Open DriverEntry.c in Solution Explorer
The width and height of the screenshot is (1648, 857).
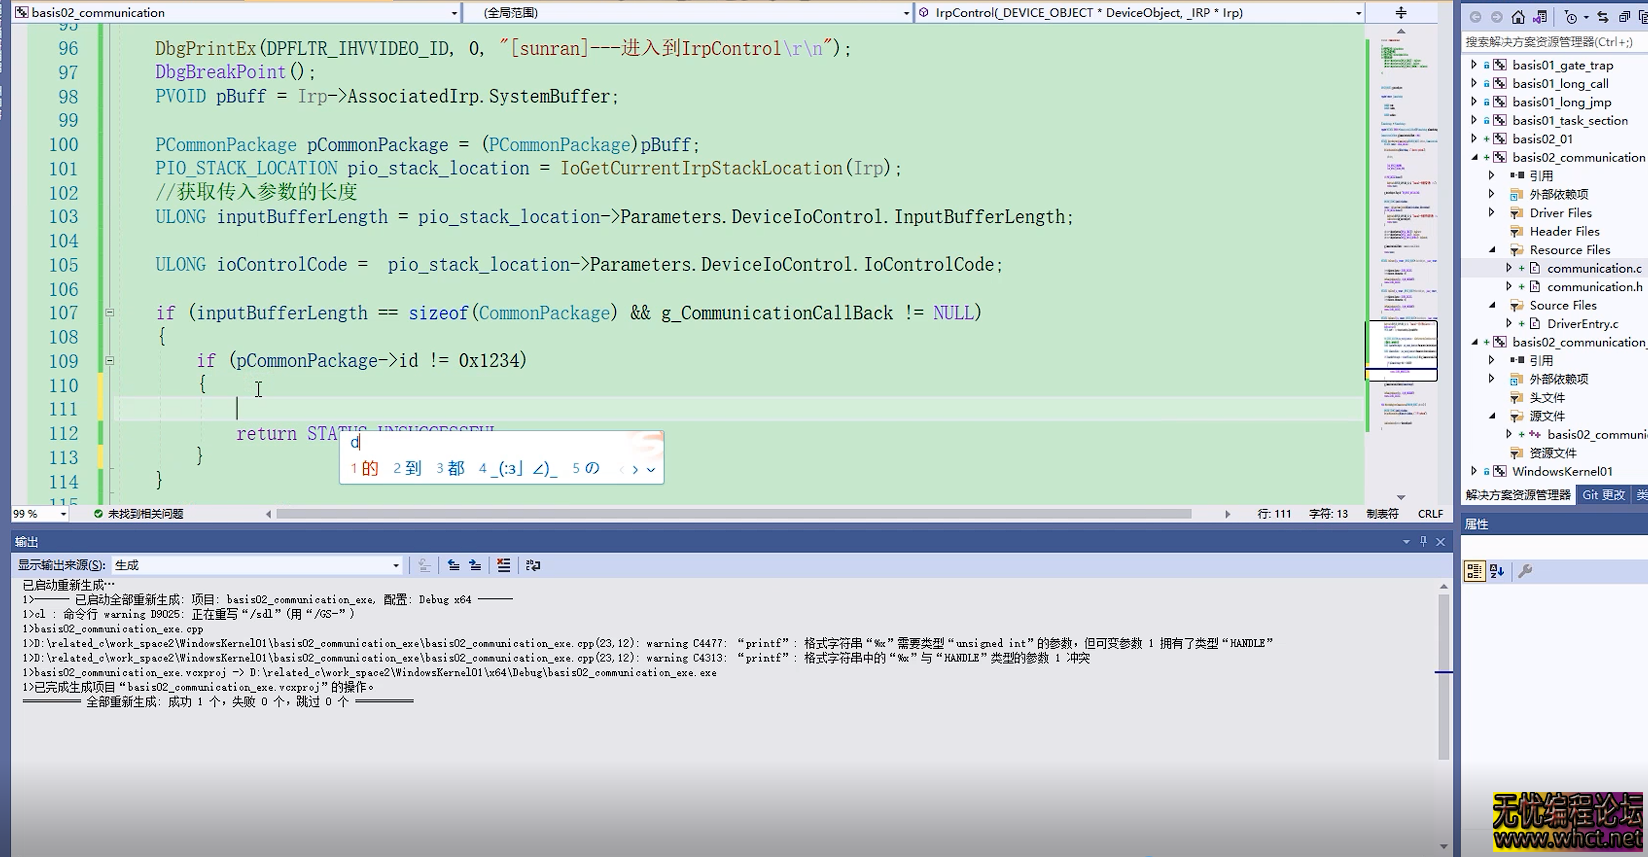[1582, 324]
